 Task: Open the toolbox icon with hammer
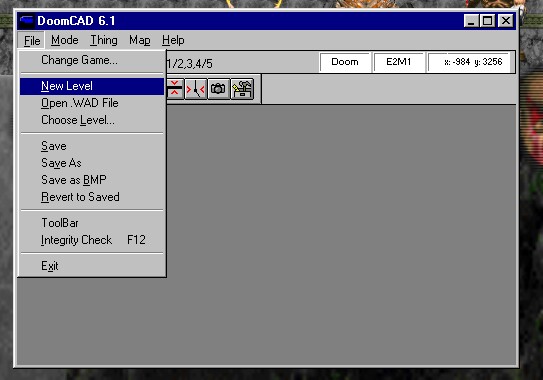242,89
